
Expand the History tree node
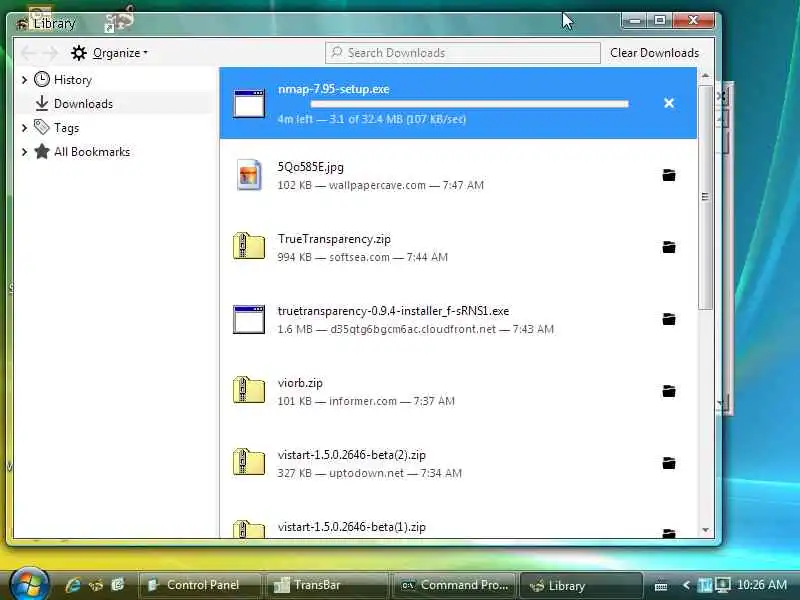point(24,80)
